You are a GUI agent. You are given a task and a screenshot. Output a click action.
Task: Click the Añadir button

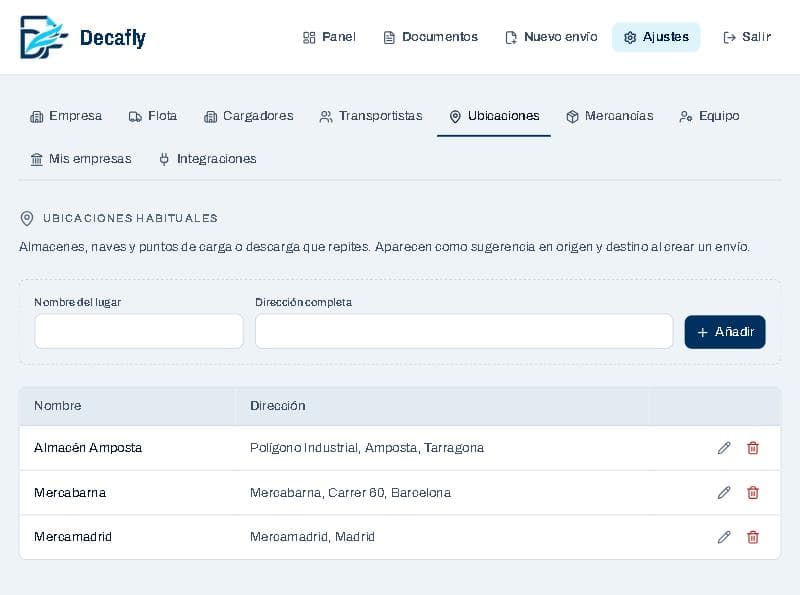point(725,332)
